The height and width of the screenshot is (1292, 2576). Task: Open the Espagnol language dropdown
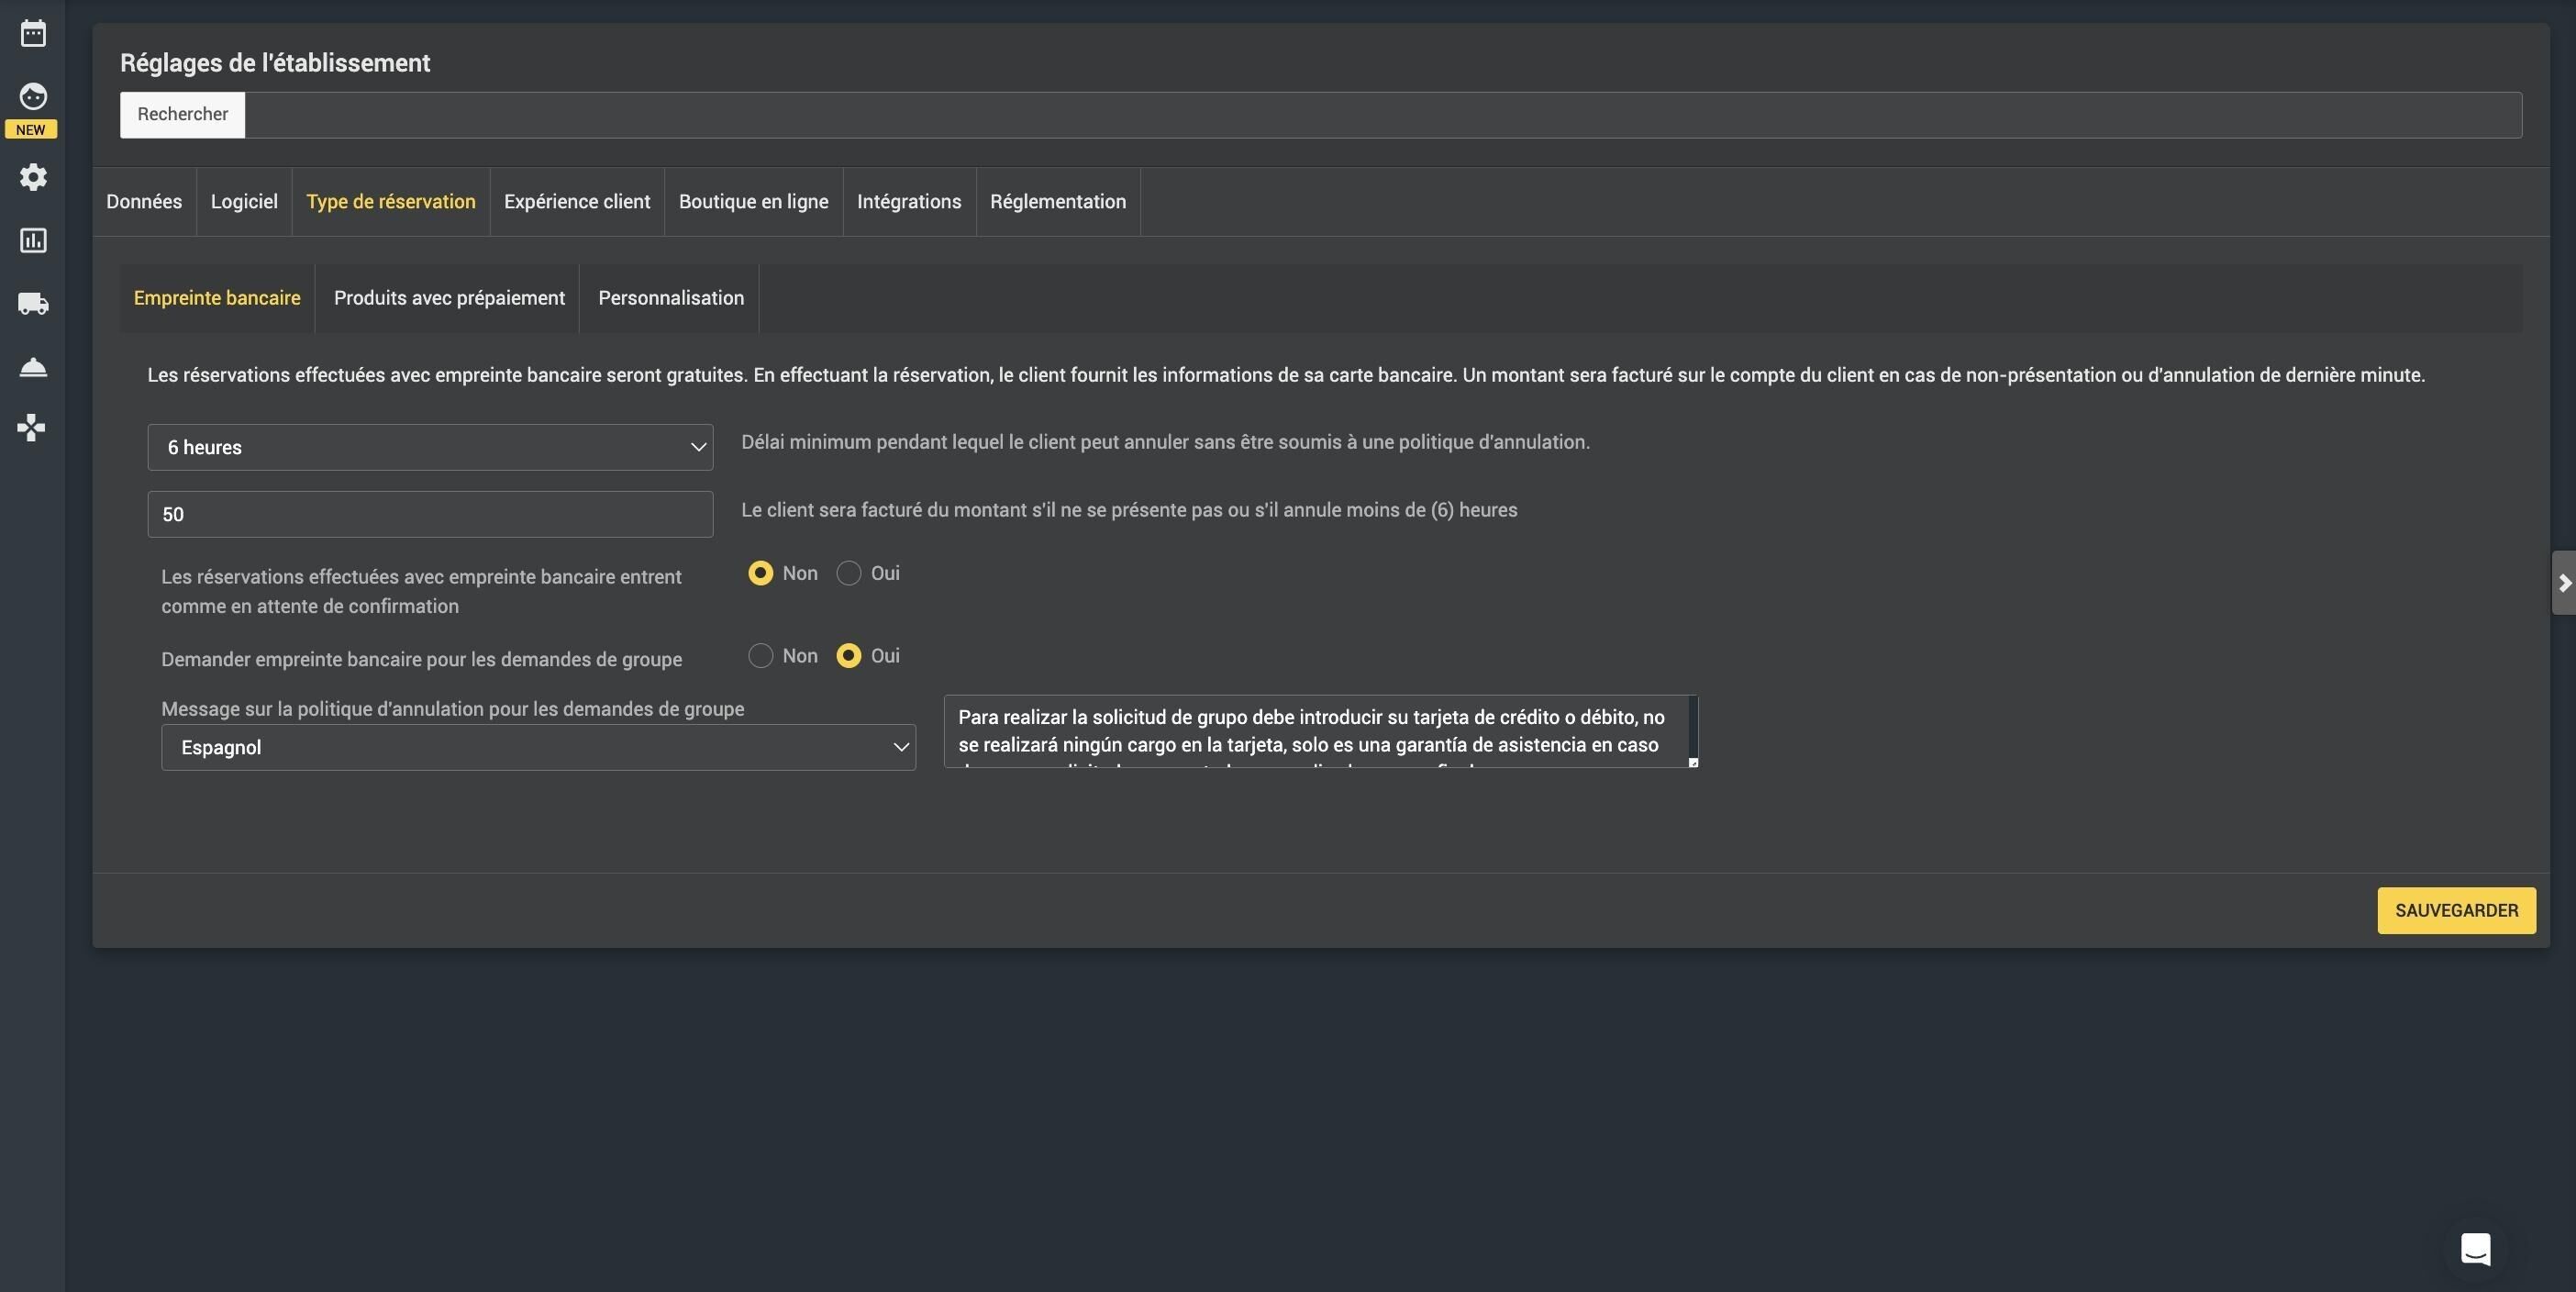(x=538, y=747)
